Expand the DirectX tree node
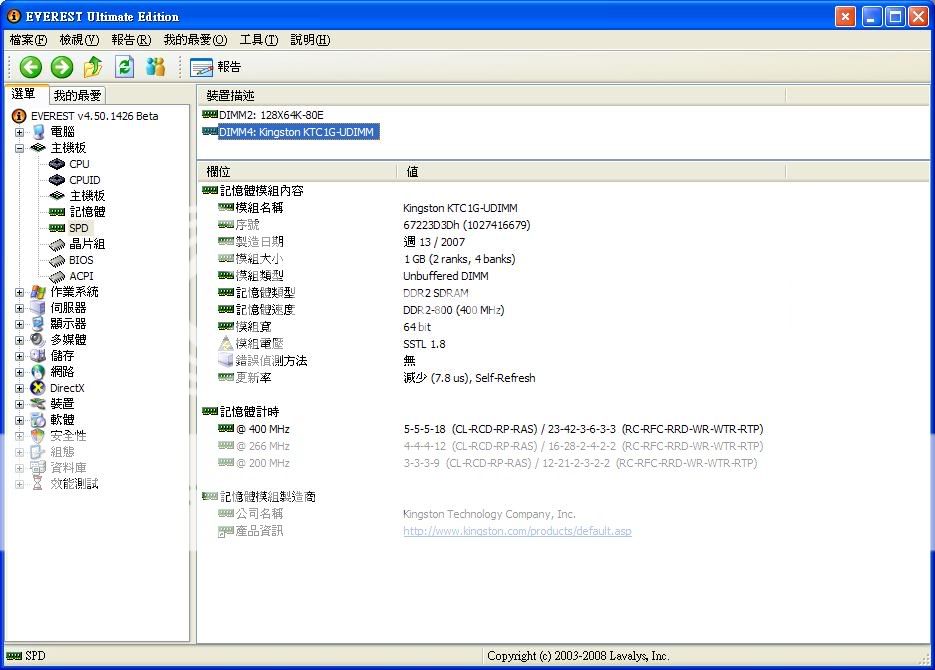935x670 pixels. (20, 388)
